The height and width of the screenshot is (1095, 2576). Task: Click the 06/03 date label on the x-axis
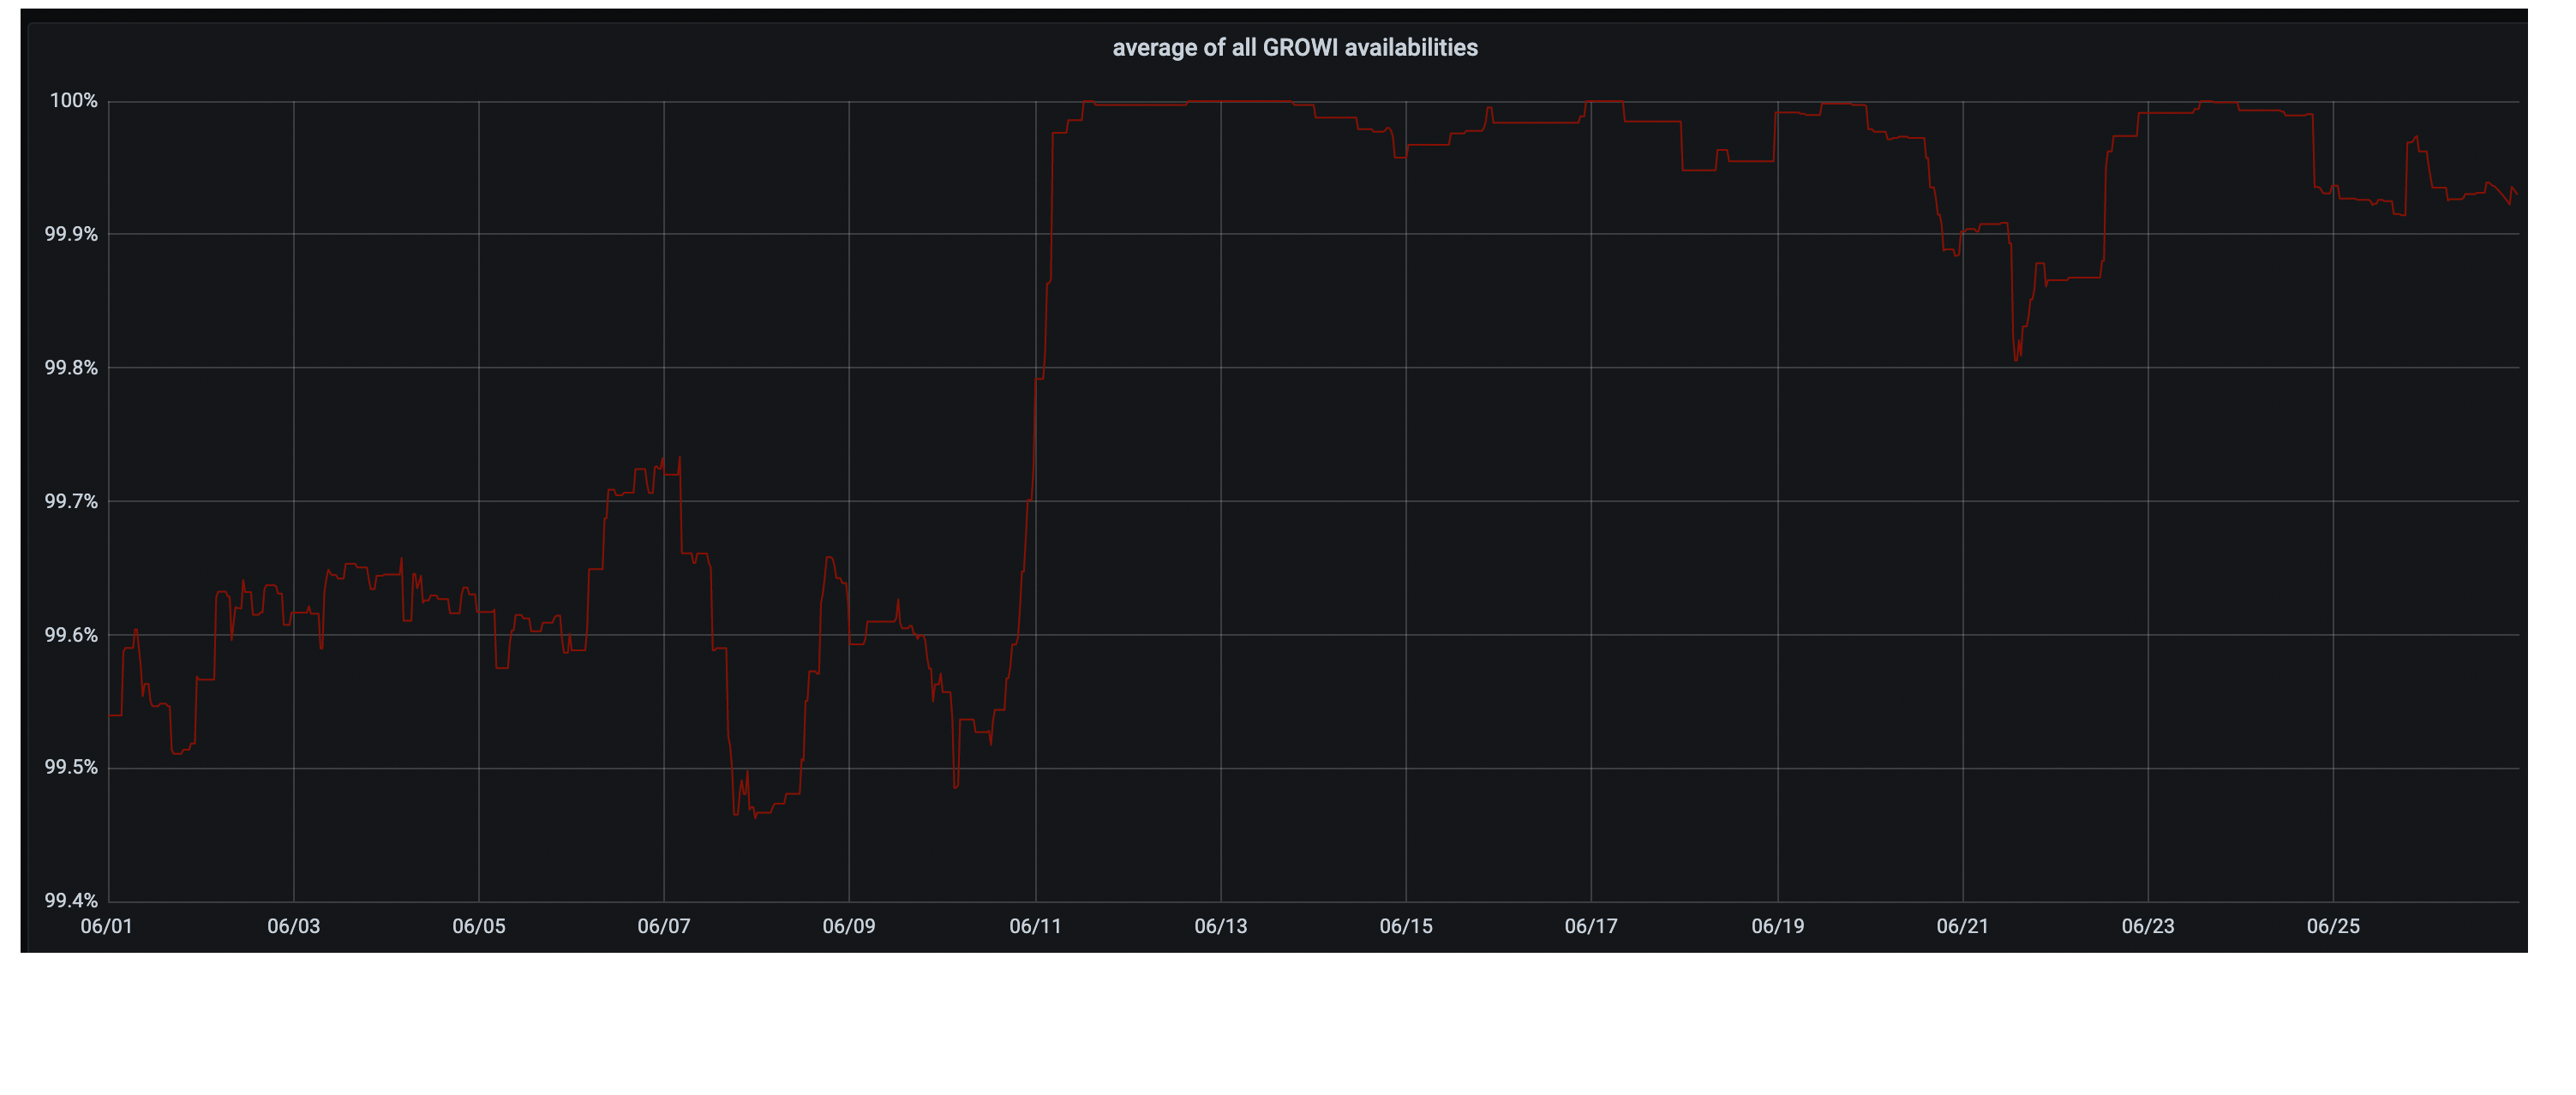pyautogui.click(x=293, y=926)
